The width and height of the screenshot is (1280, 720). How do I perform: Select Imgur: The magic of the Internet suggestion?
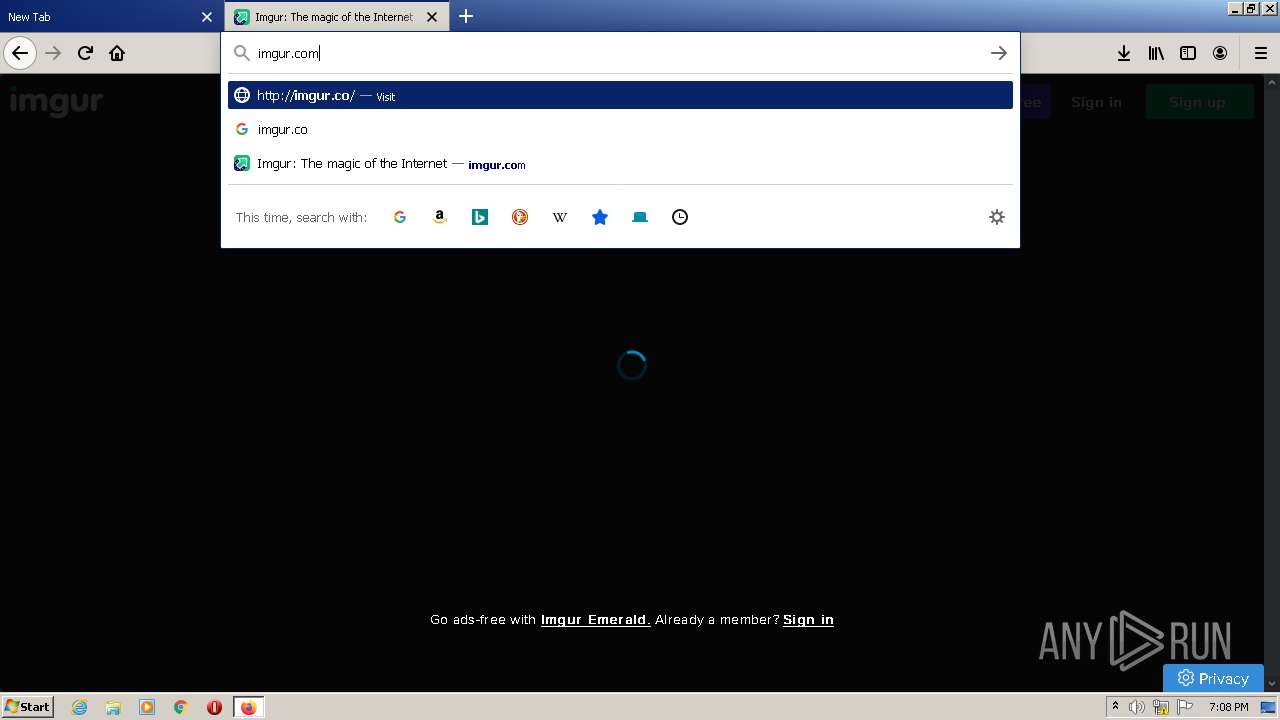click(620, 163)
